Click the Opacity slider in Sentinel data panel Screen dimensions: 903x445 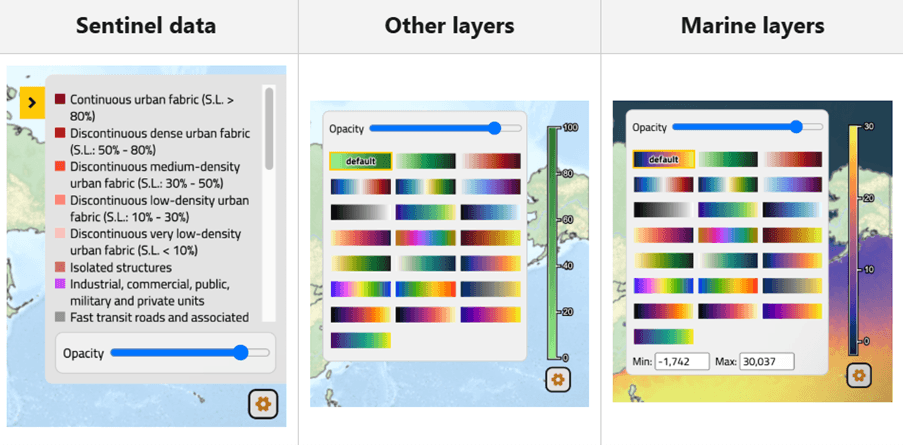click(240, 352)
